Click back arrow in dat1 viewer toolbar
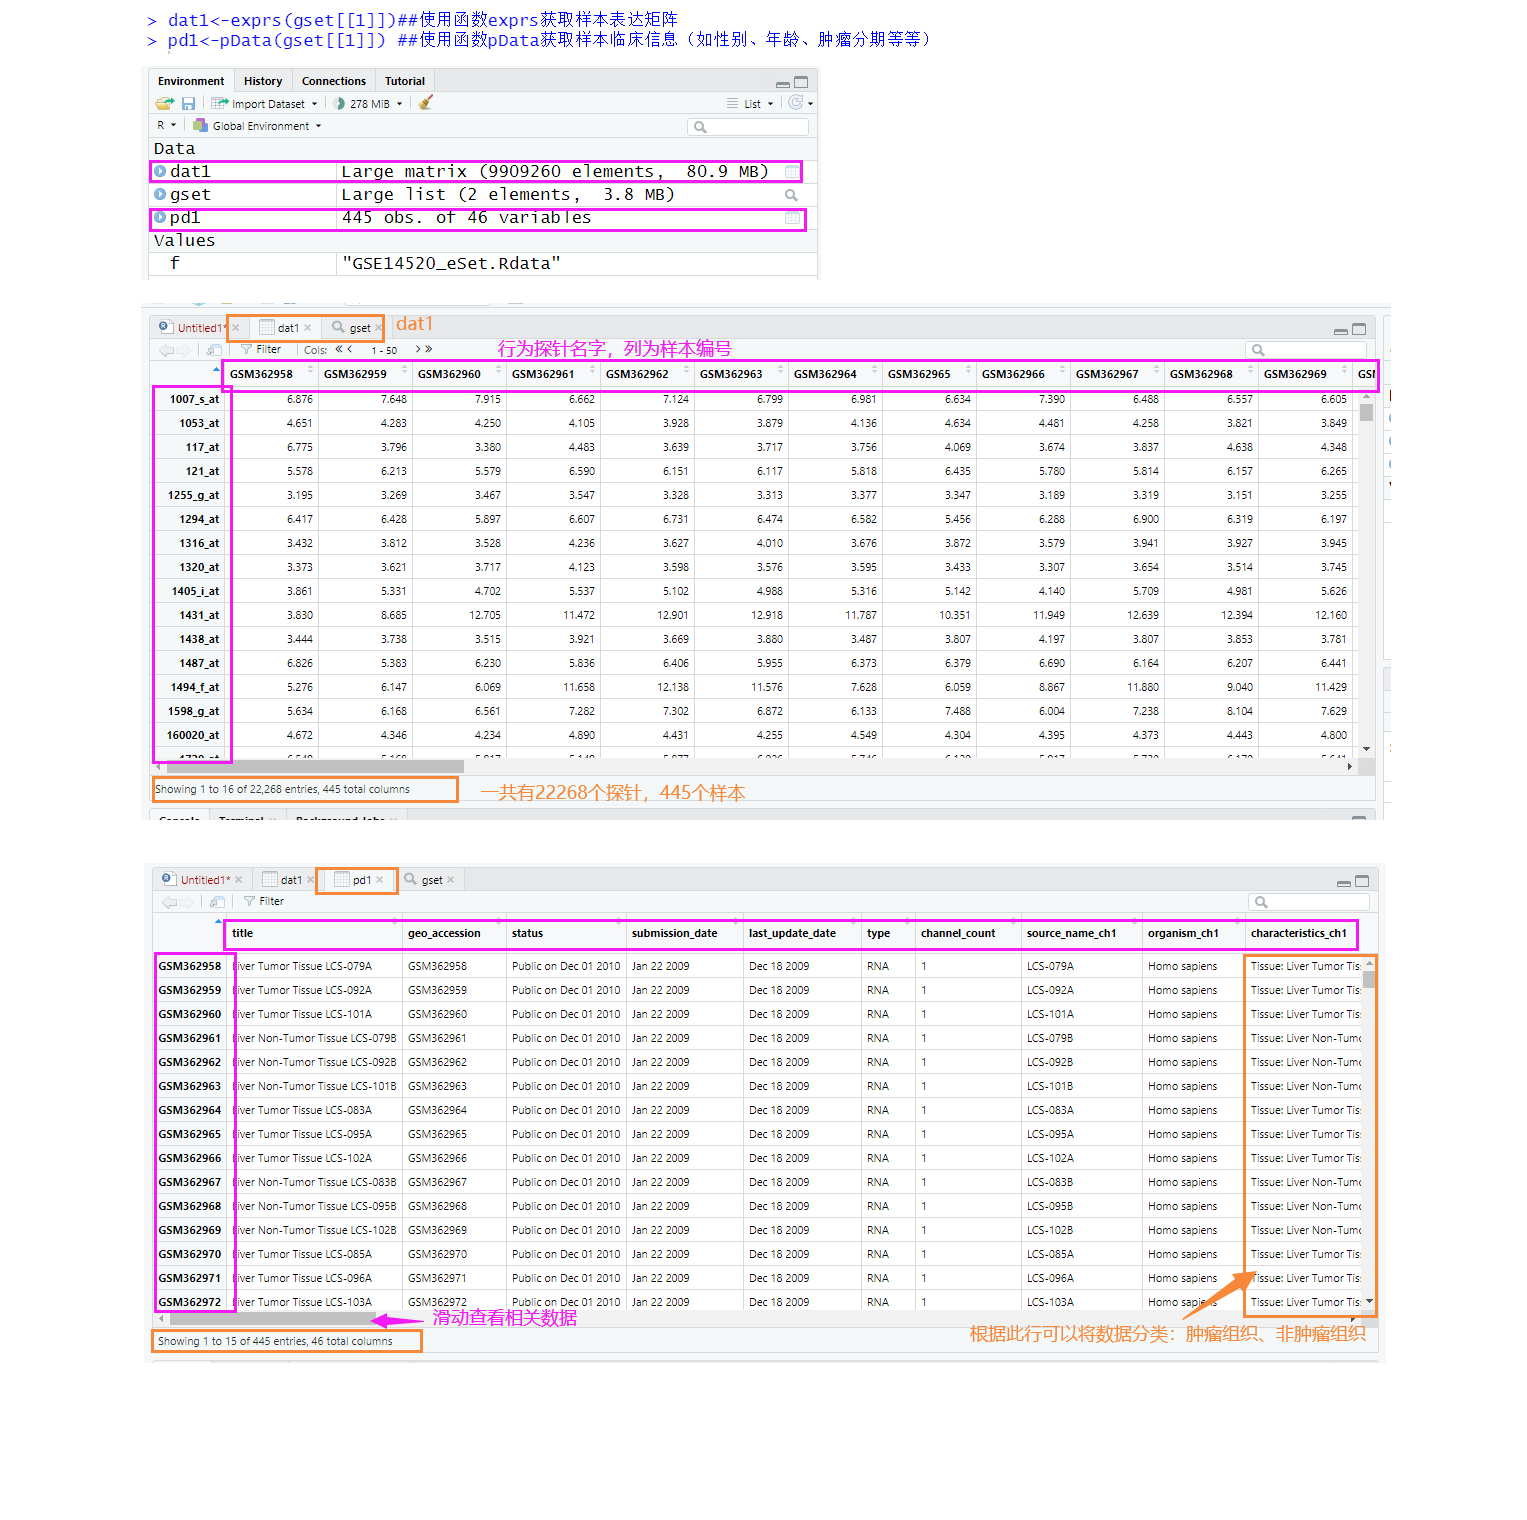This screenshot has height=1520, width=1527. (x=167, y=350)
